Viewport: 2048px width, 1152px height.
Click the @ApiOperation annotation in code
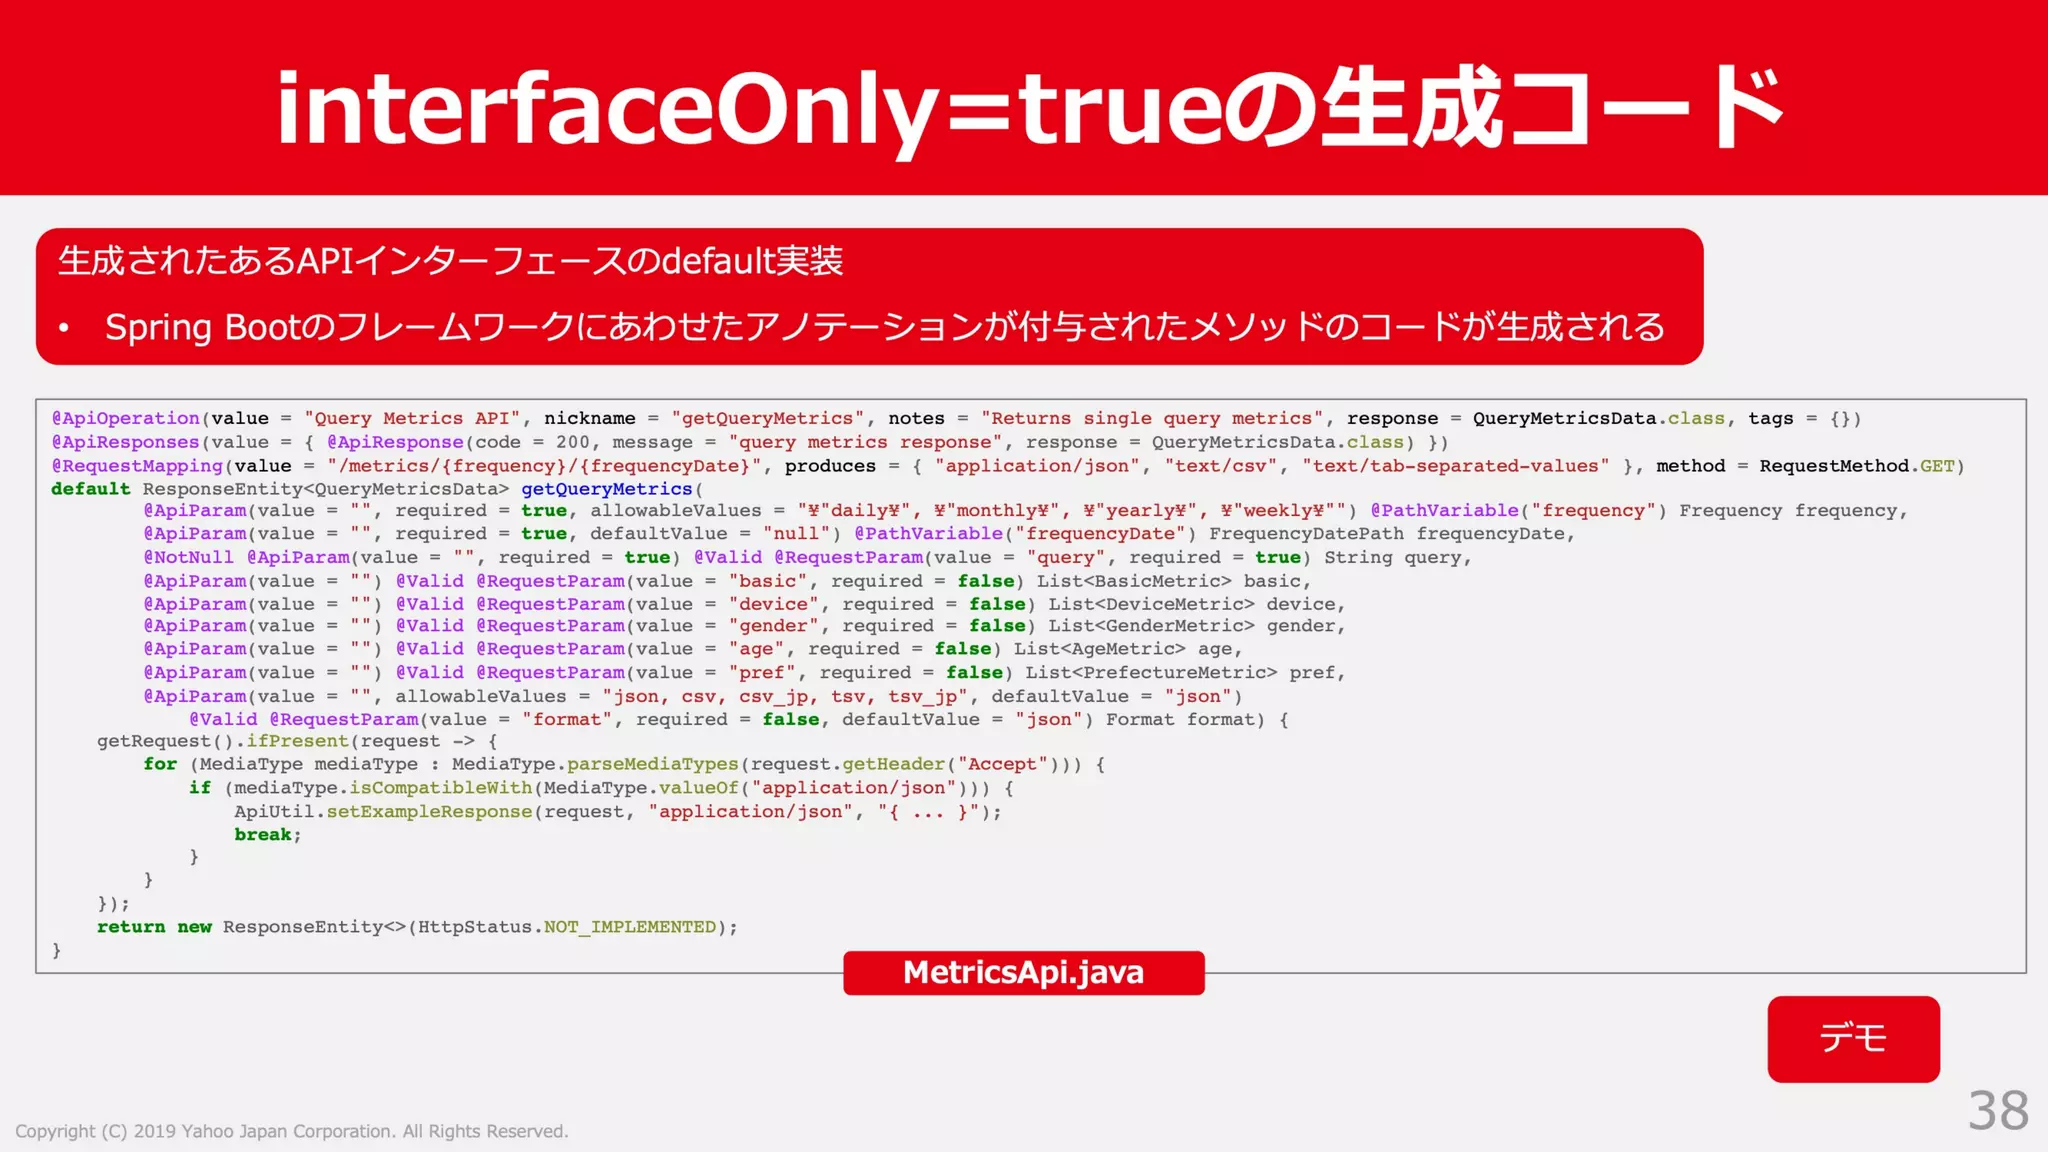click(125, 418)
